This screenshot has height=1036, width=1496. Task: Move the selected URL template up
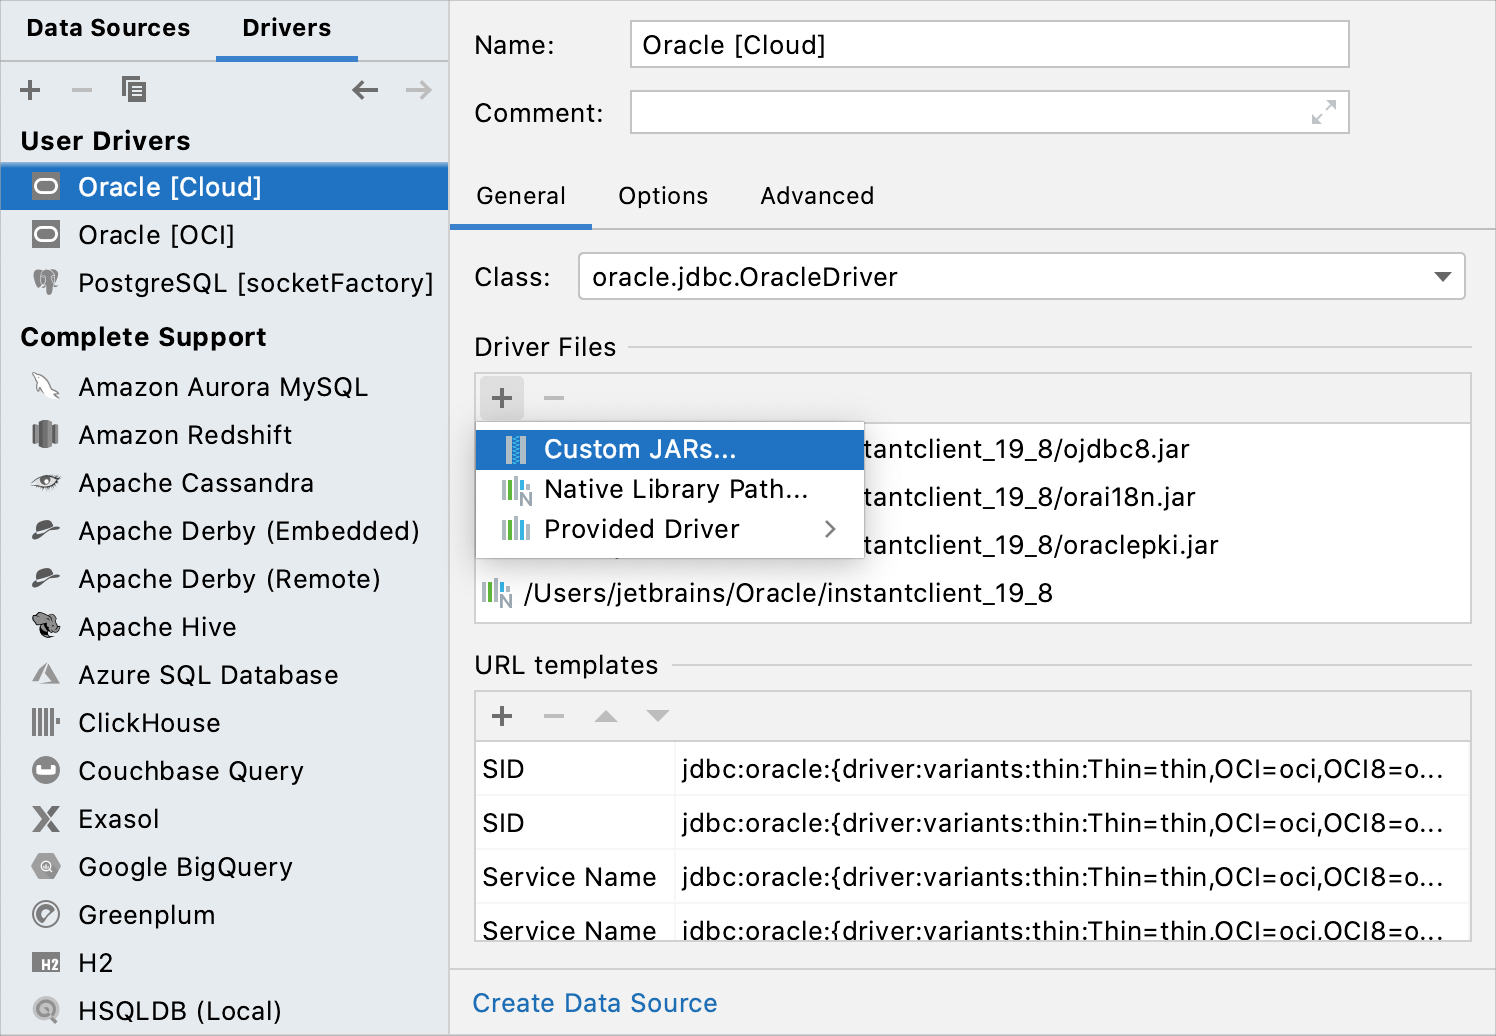click(605, 716)
